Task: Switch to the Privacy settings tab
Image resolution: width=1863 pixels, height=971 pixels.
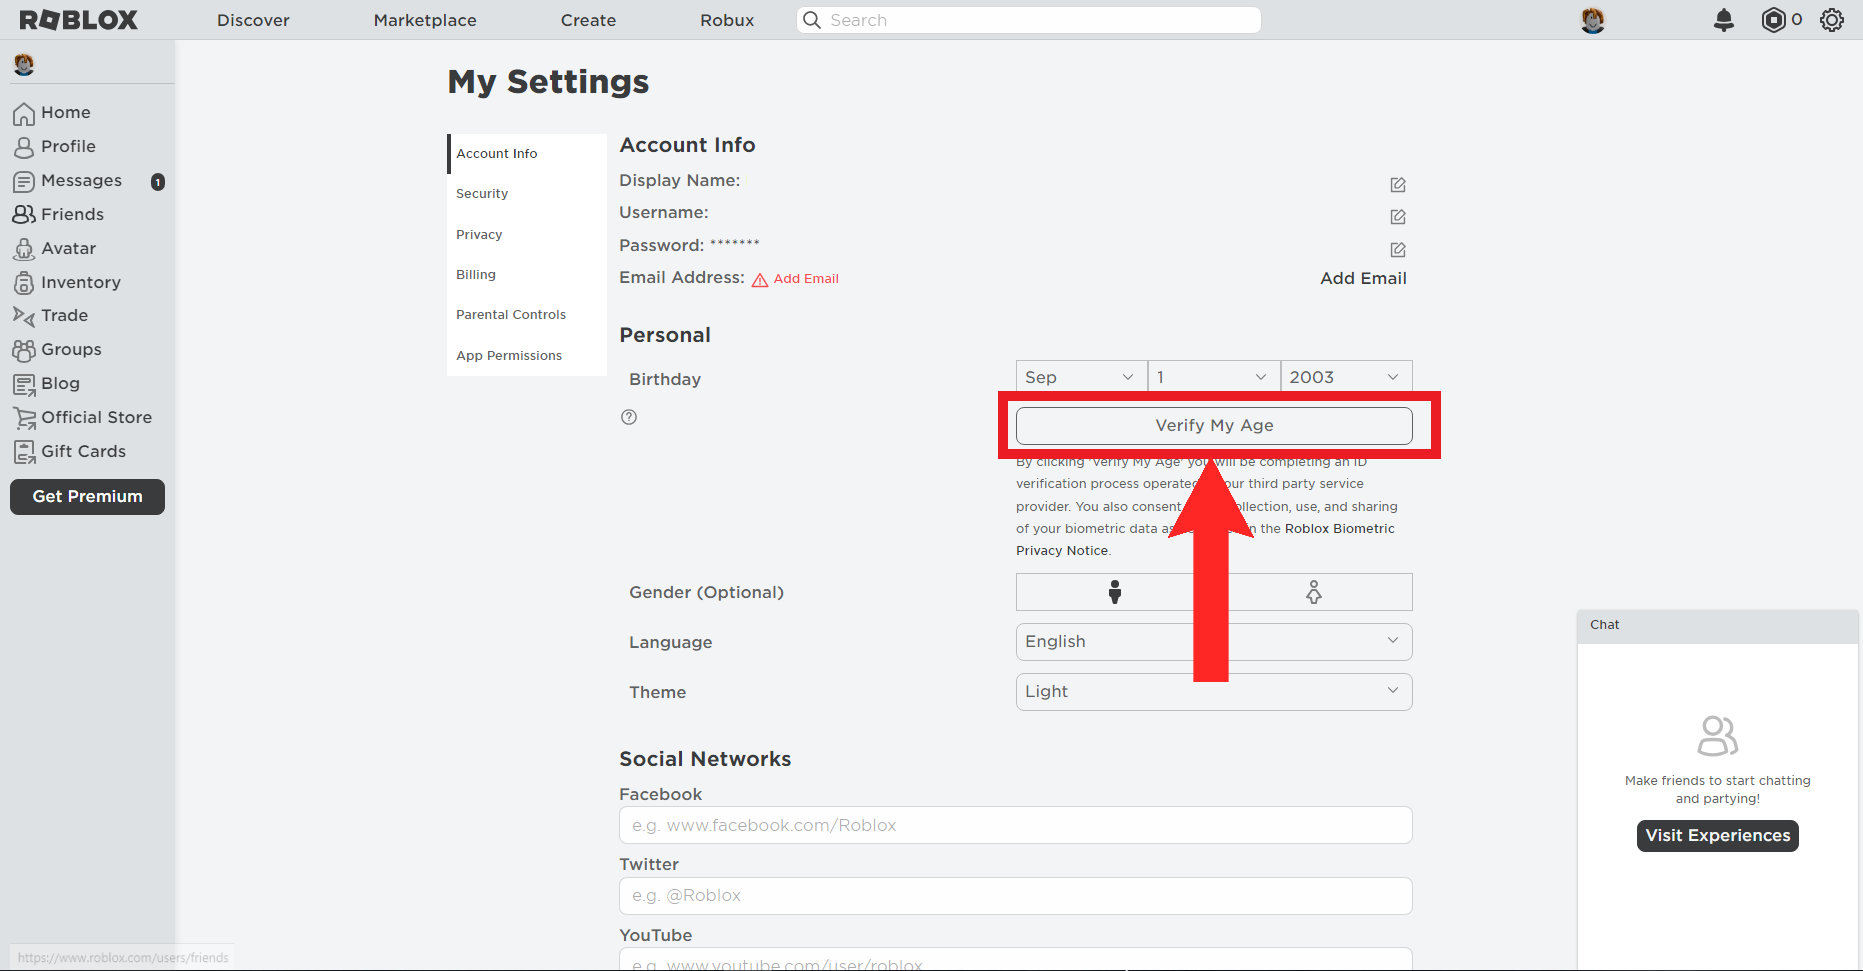Action: coord(527,235)
